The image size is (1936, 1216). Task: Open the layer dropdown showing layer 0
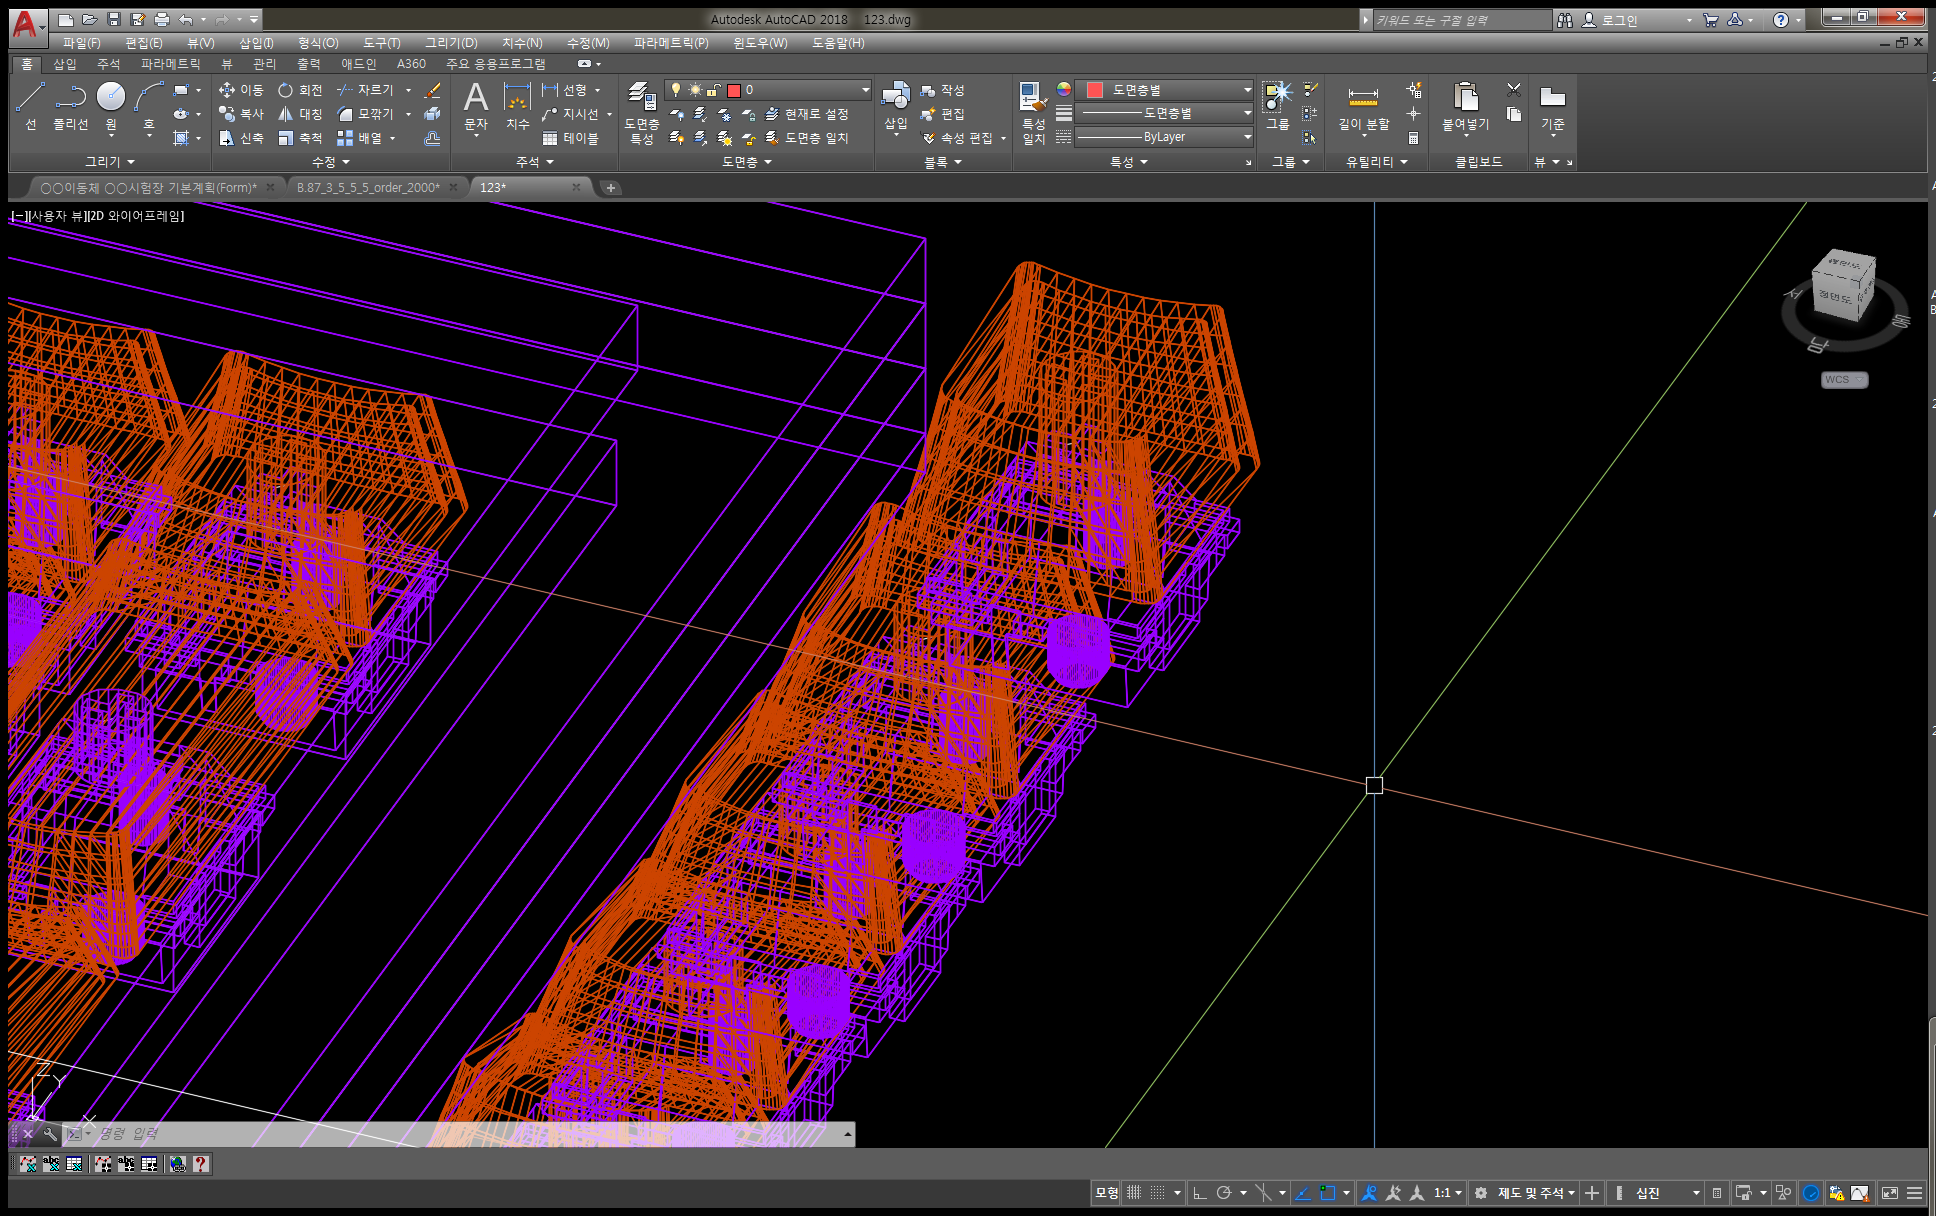(x=768, y=90)
